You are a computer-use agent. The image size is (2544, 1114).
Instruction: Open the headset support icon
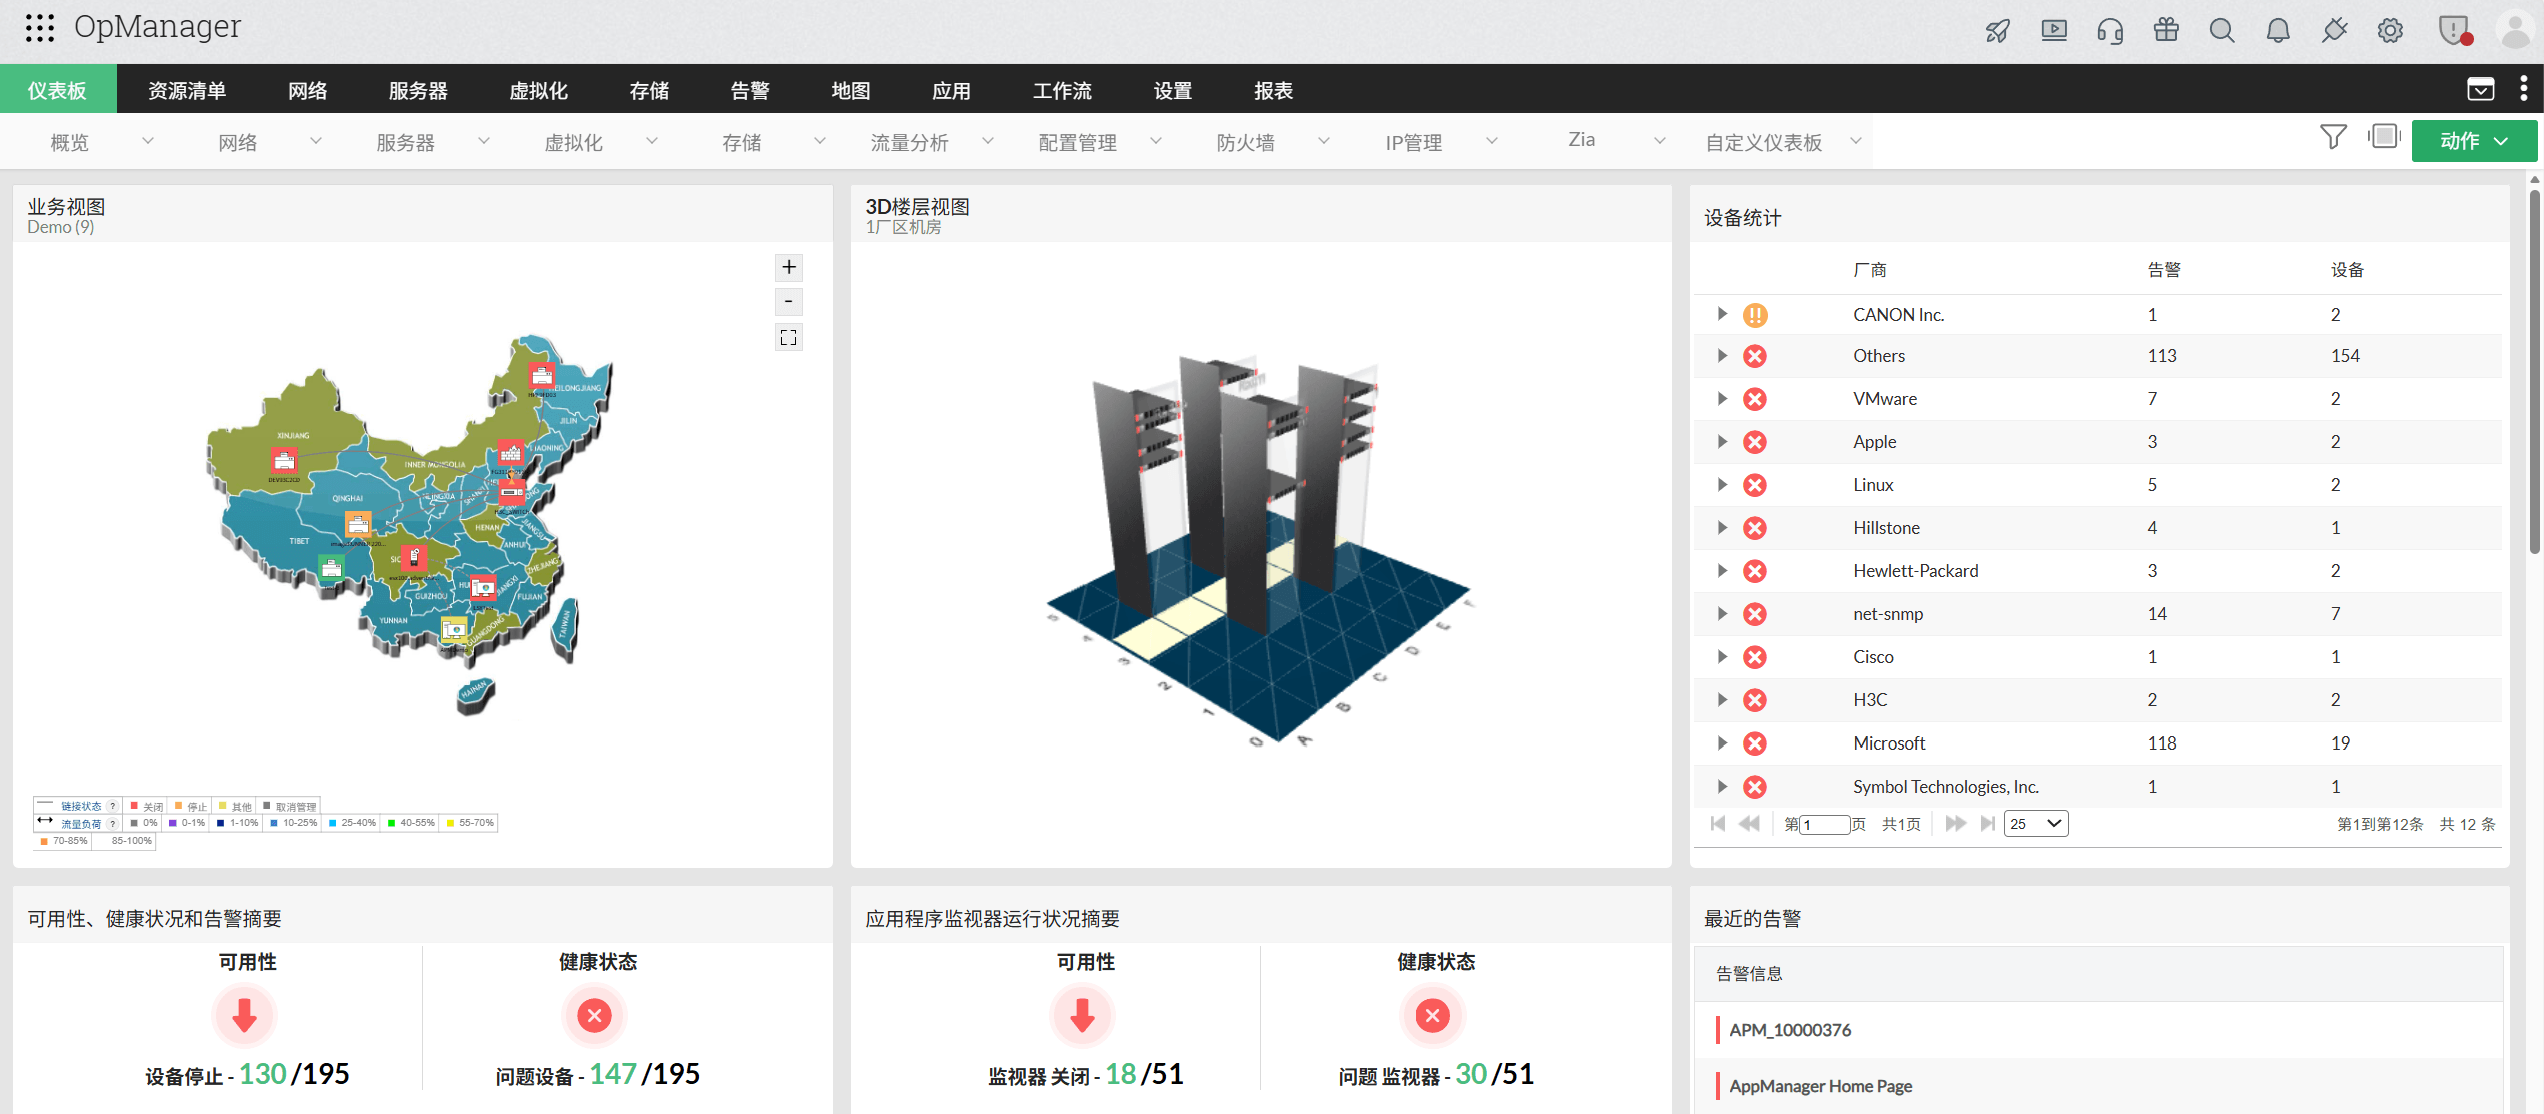point(2110,31)
